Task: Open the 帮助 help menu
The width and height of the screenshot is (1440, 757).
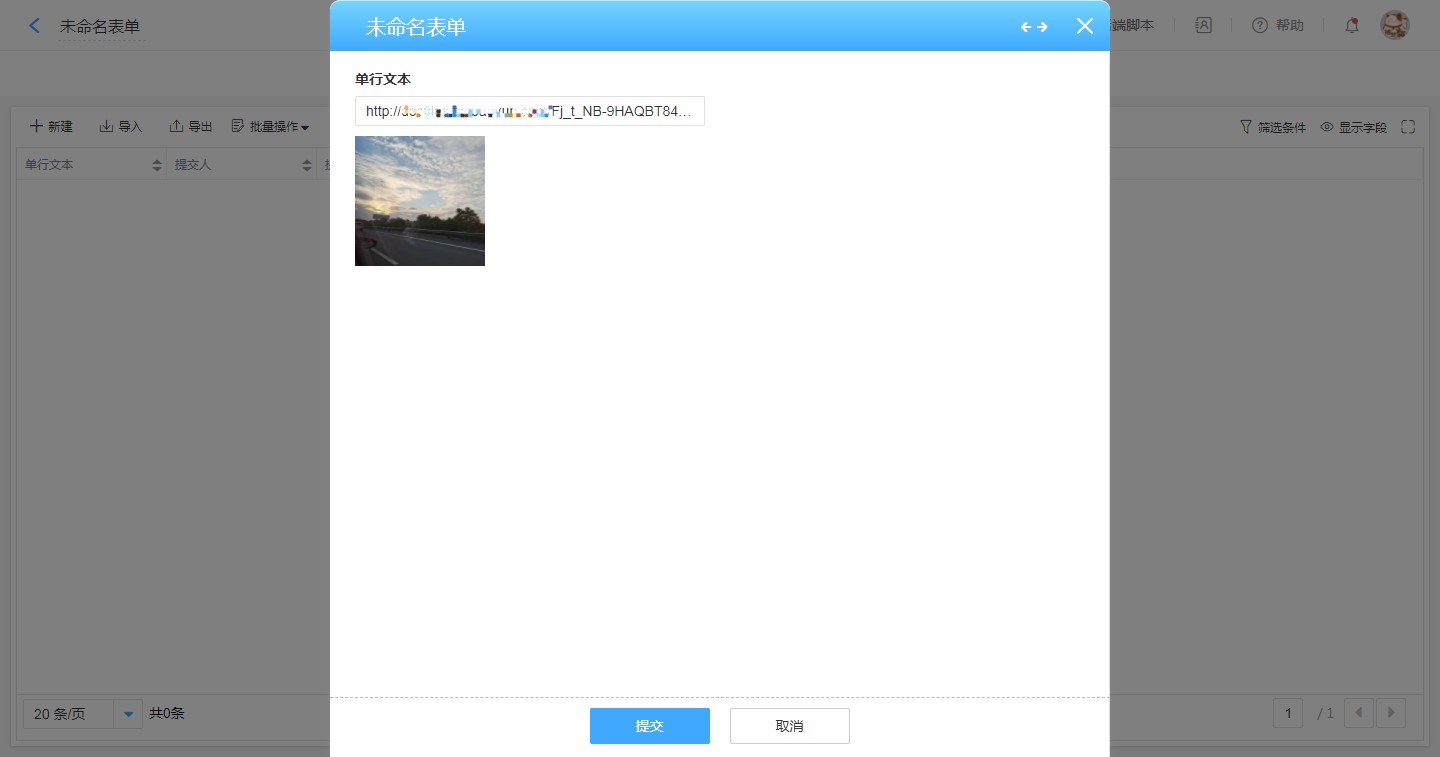Action: tap(1278, 26)
